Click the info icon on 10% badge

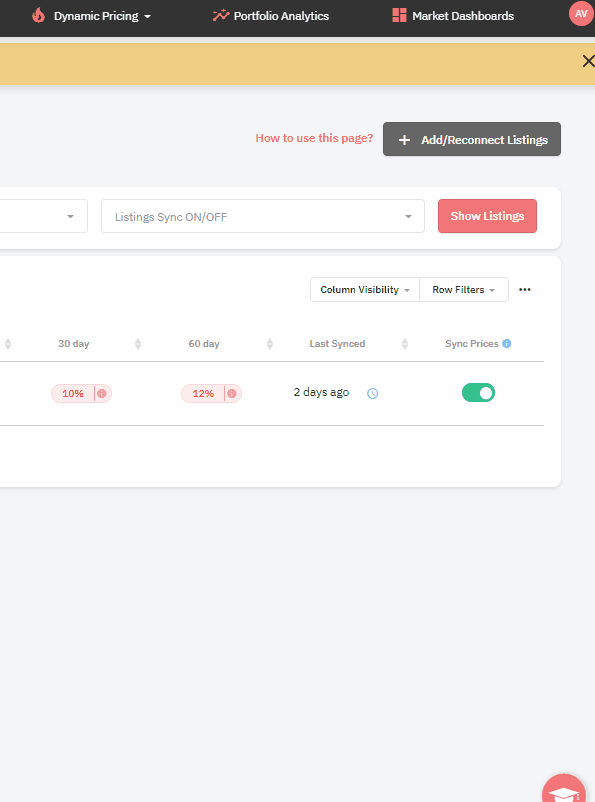[x=102, y=393]
